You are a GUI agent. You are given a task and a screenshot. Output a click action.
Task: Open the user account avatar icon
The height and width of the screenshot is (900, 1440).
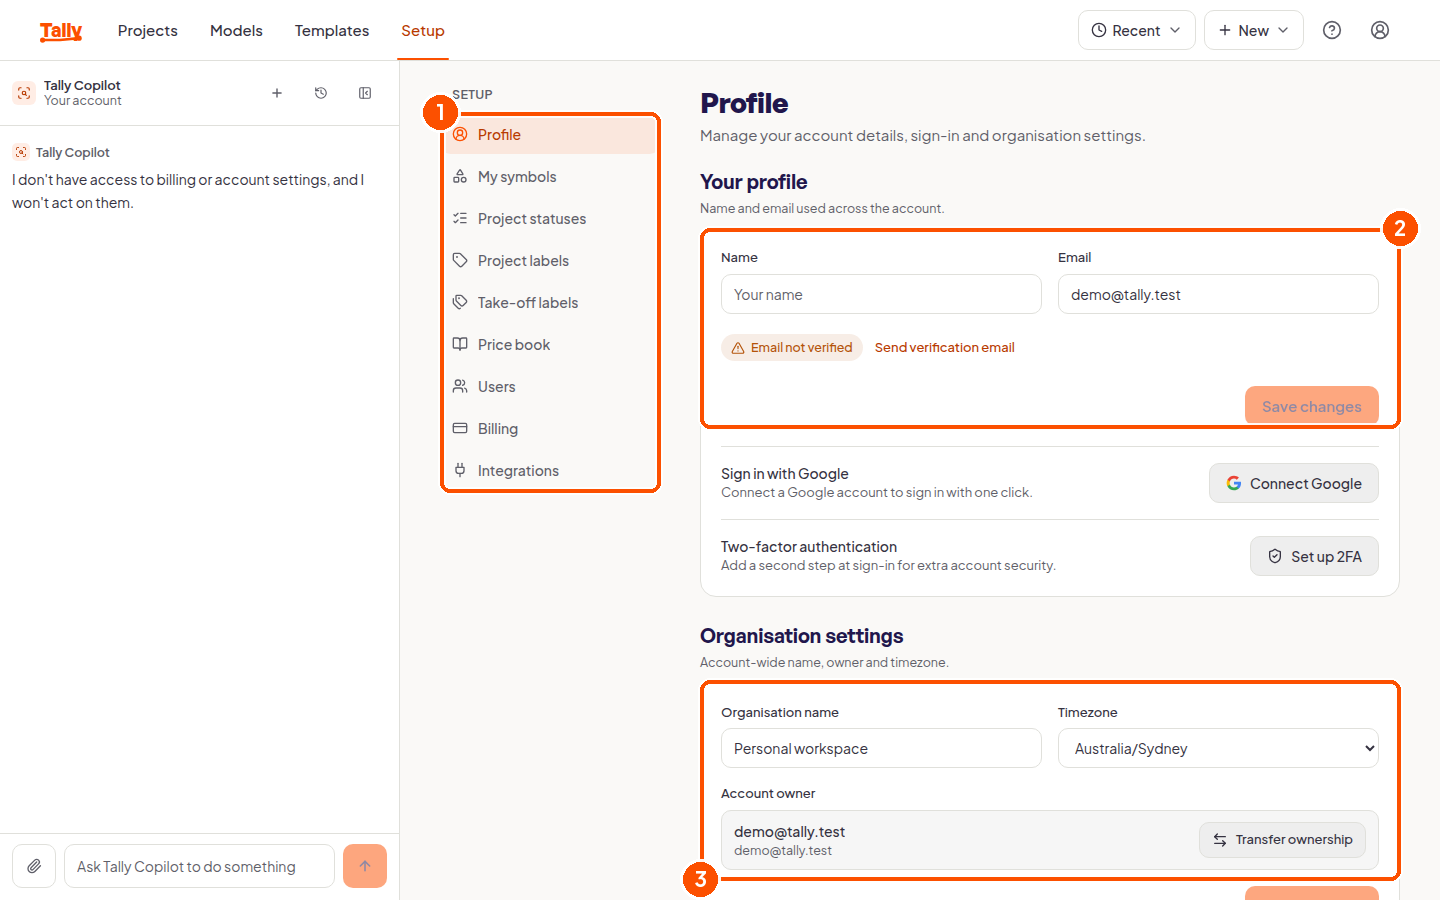[x=1380, y=30]
